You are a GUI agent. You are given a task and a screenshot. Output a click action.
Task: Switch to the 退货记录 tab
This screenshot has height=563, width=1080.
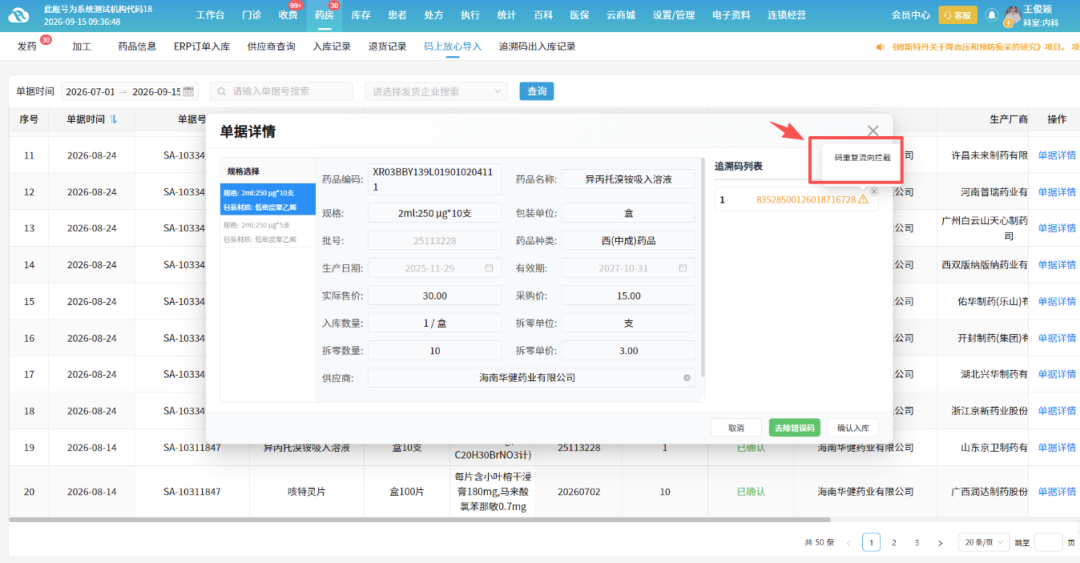point(387,46)
